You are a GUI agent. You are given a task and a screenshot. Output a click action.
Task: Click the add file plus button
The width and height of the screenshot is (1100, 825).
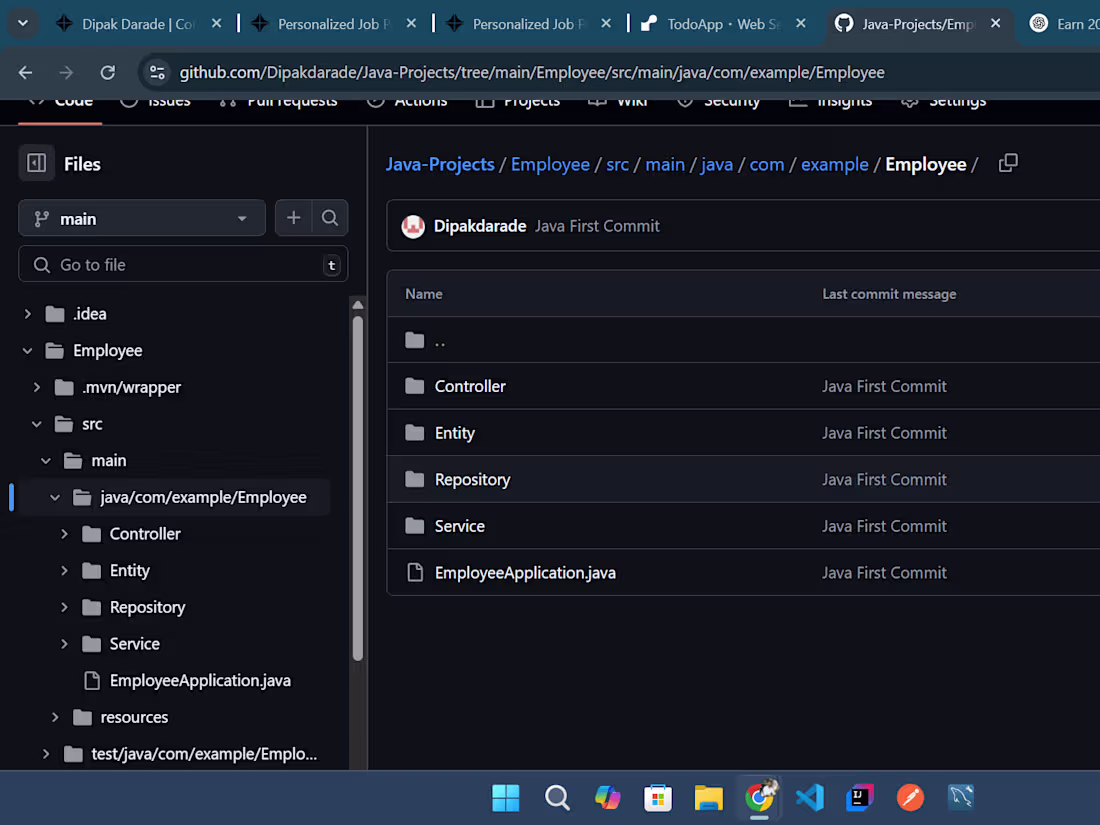click(293, 218)
